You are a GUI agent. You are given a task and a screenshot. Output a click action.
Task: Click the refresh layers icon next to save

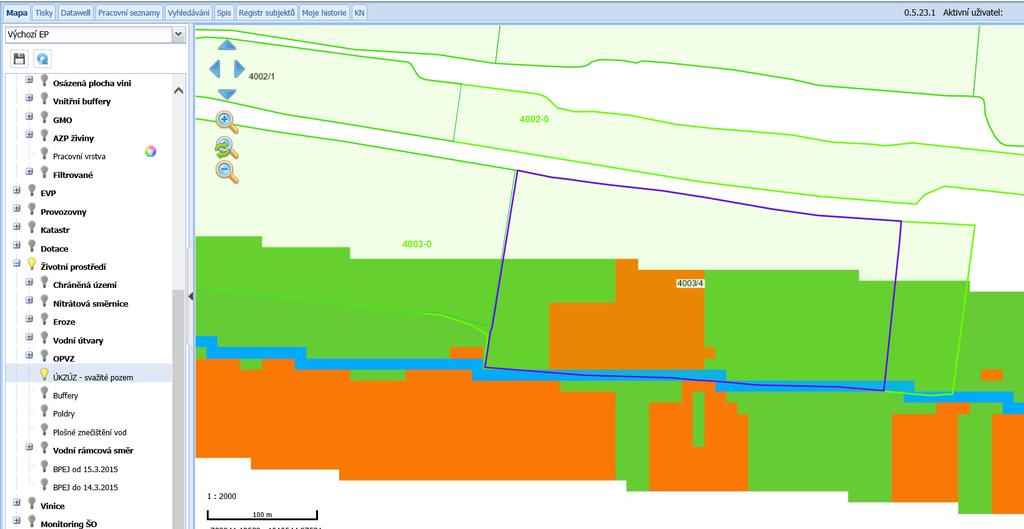point(42,59)
